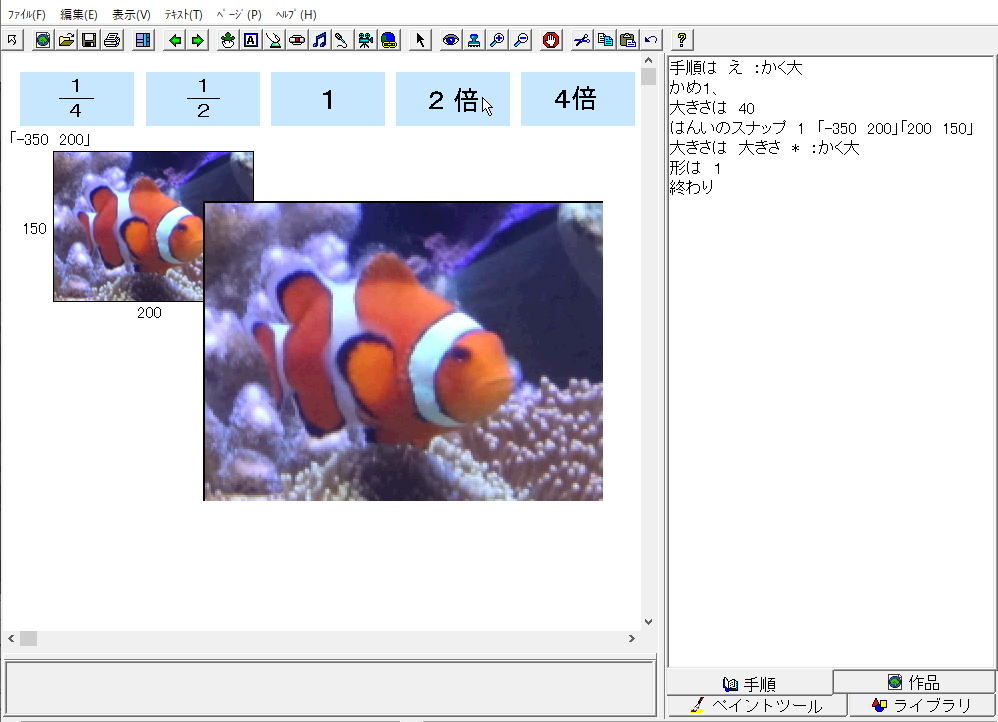Click the open folder icon in toolbar
998x722 pixels.
66,40
